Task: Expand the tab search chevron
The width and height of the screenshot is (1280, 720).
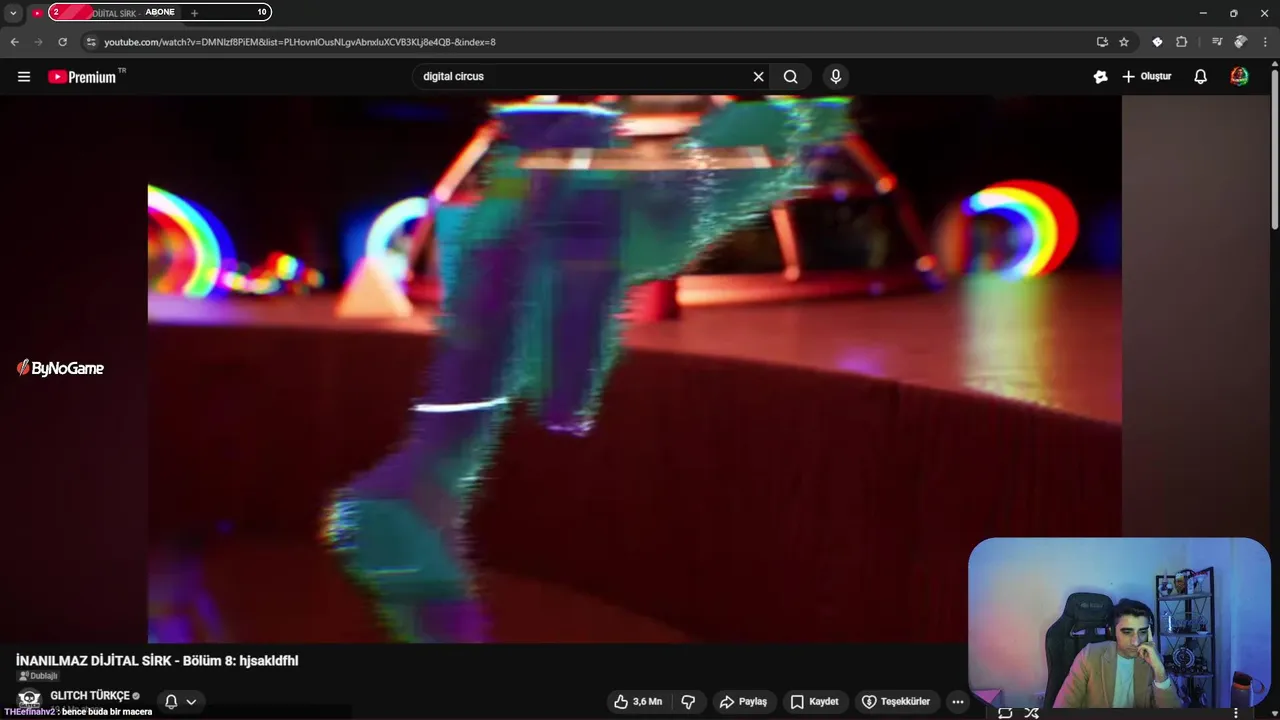Action: point(13,13)
